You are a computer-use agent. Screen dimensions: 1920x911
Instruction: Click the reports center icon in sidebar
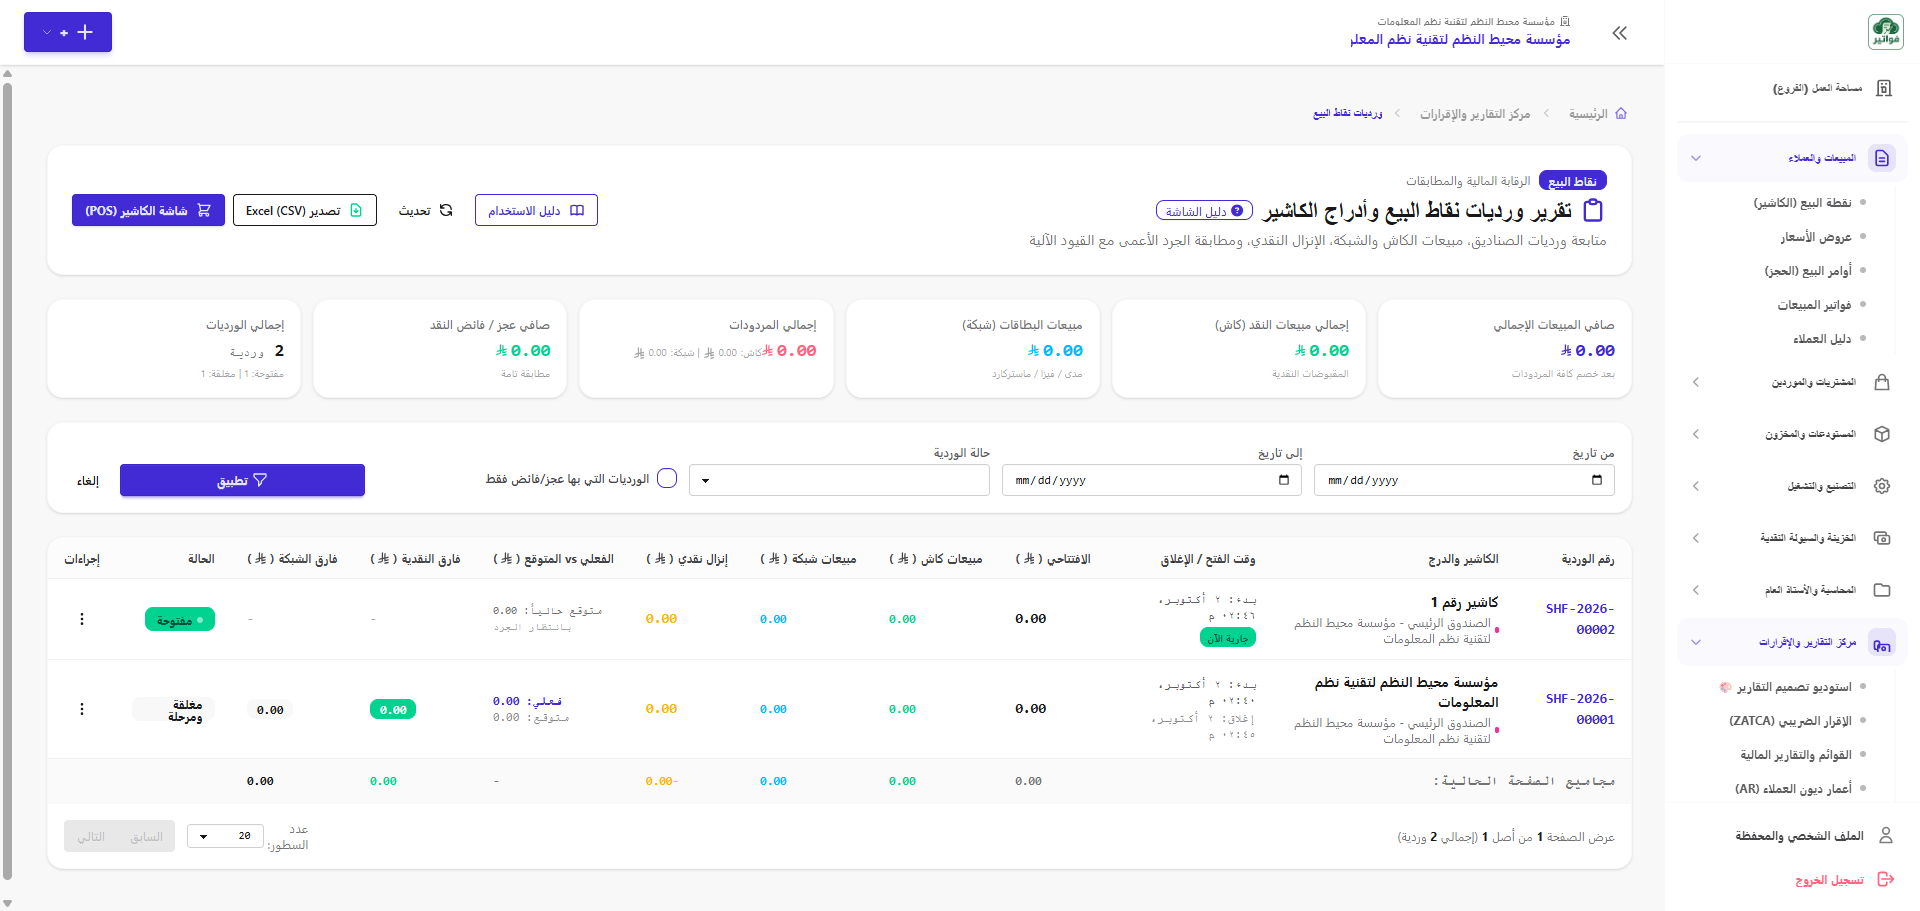pyautogui.click(x=1882, y=643)
